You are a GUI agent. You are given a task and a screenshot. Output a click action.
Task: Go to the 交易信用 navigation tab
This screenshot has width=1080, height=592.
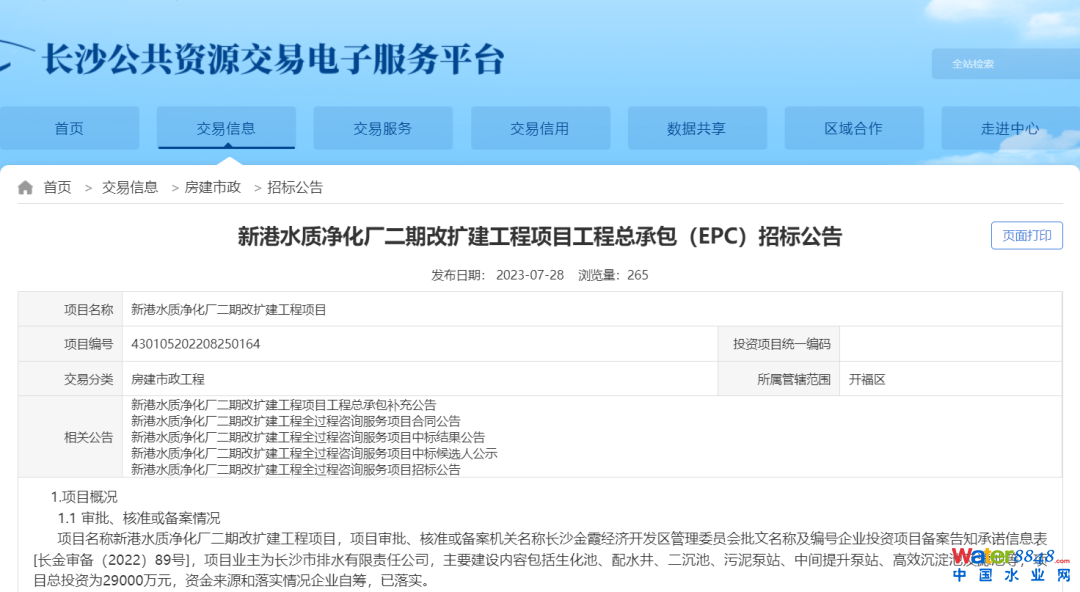(539, 128)
